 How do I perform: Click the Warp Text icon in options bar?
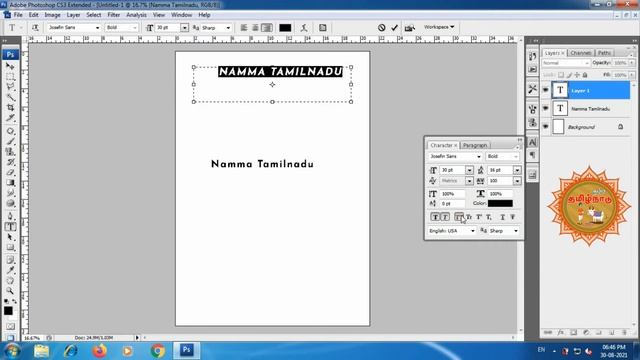pyautogui.click(x=304, y=28)
